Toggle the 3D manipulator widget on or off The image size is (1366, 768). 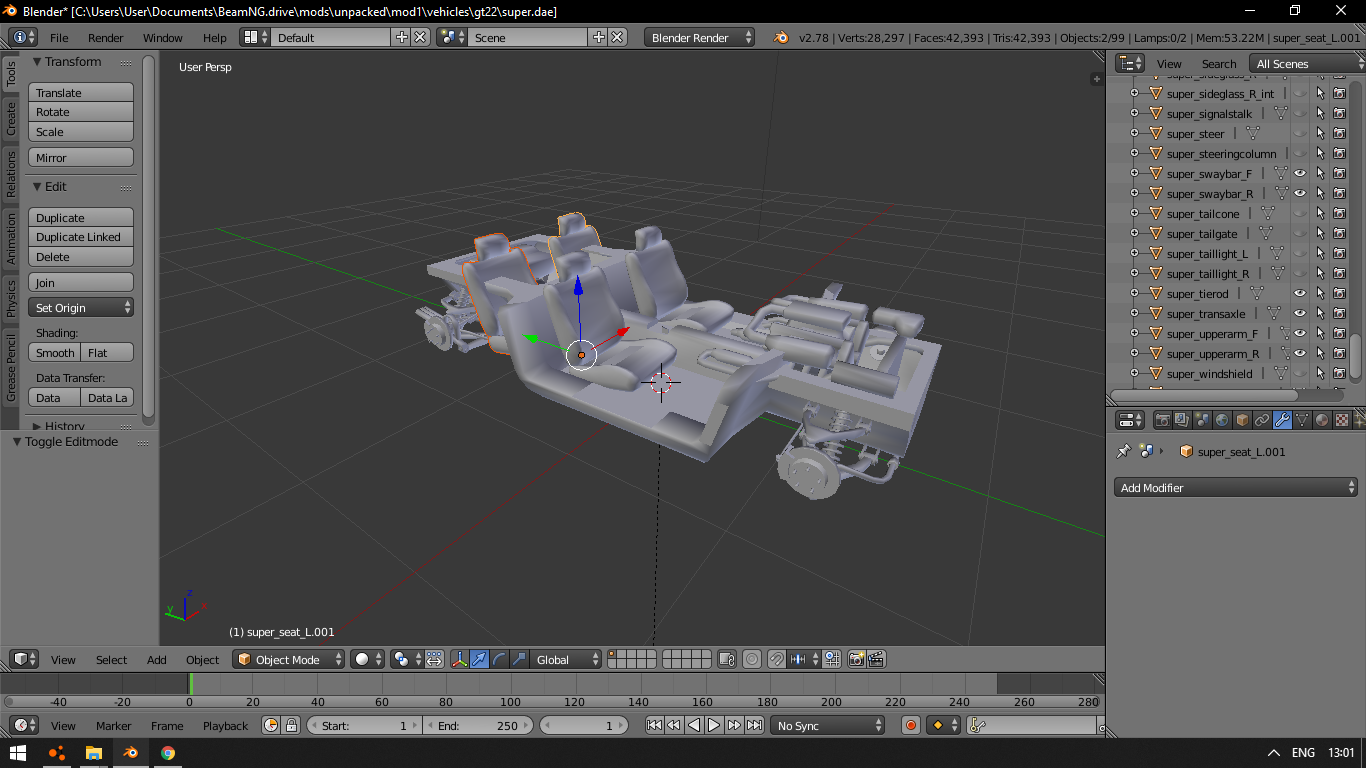pyautogui.click(x=460, y=659)
